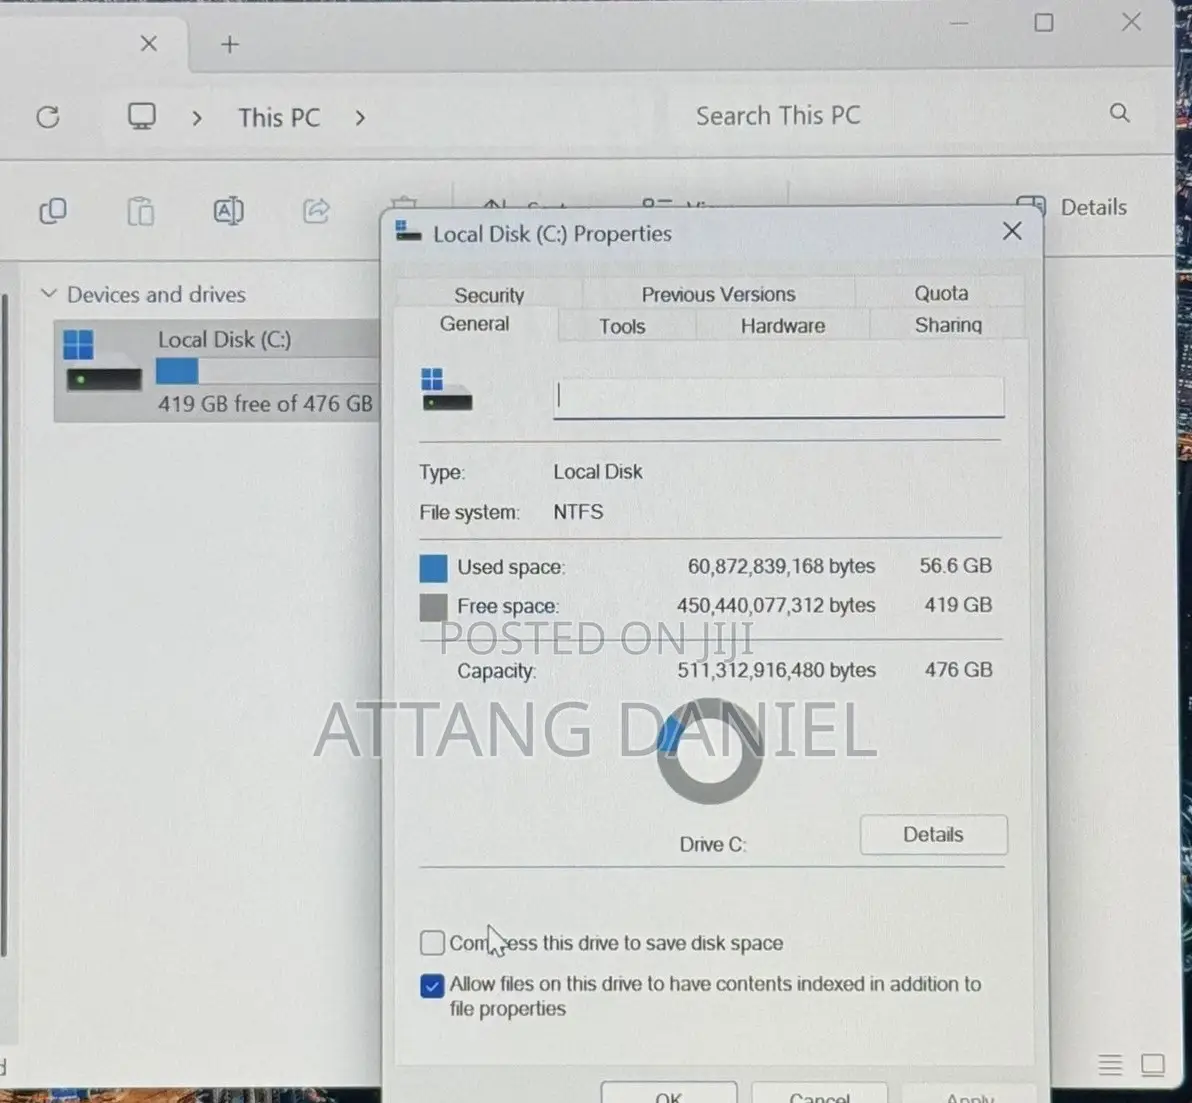This screenshot has width=1192, height=1103.
Task: Close the current Explorer tab
Action: pos(149,43)
